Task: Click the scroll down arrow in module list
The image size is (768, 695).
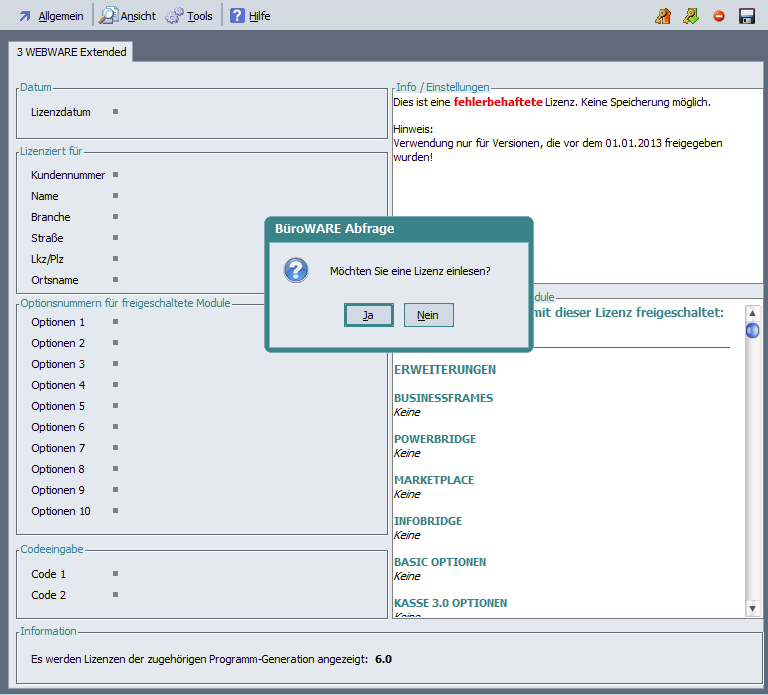Action: click(752, 609)
